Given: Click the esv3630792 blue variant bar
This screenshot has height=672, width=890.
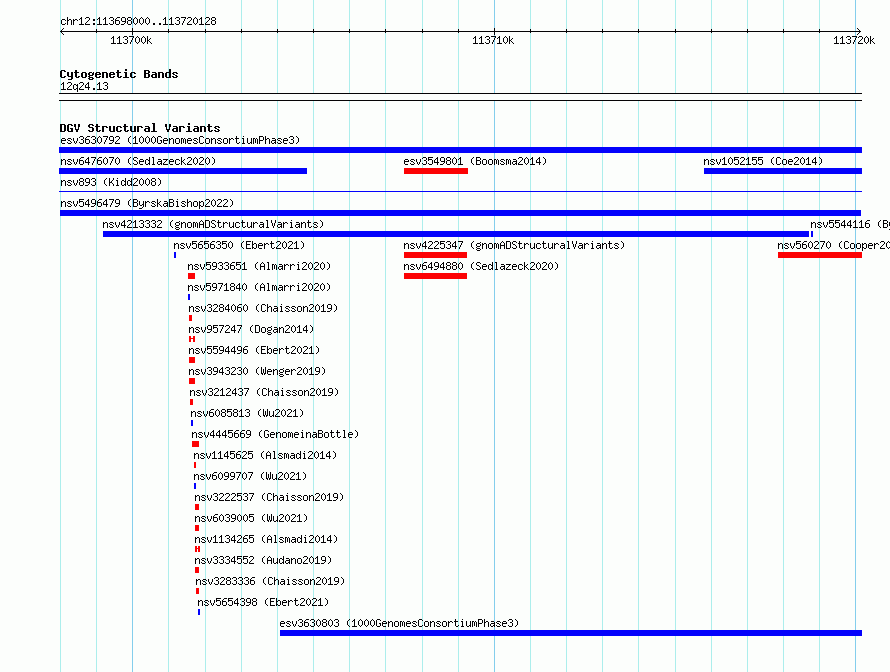Looking at the screenshot, I should coord(460,150).
